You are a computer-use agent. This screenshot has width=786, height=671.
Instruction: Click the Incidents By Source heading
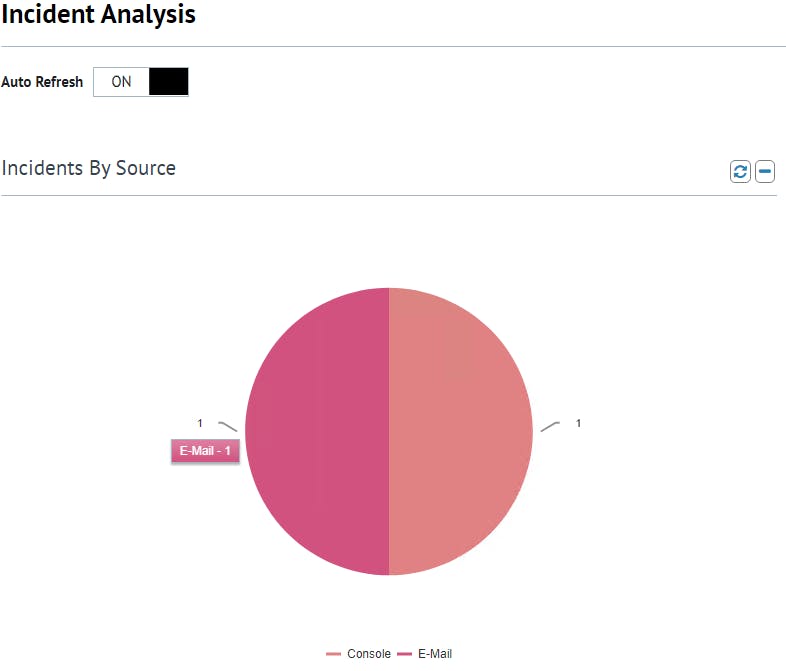[x=89, y=168]
